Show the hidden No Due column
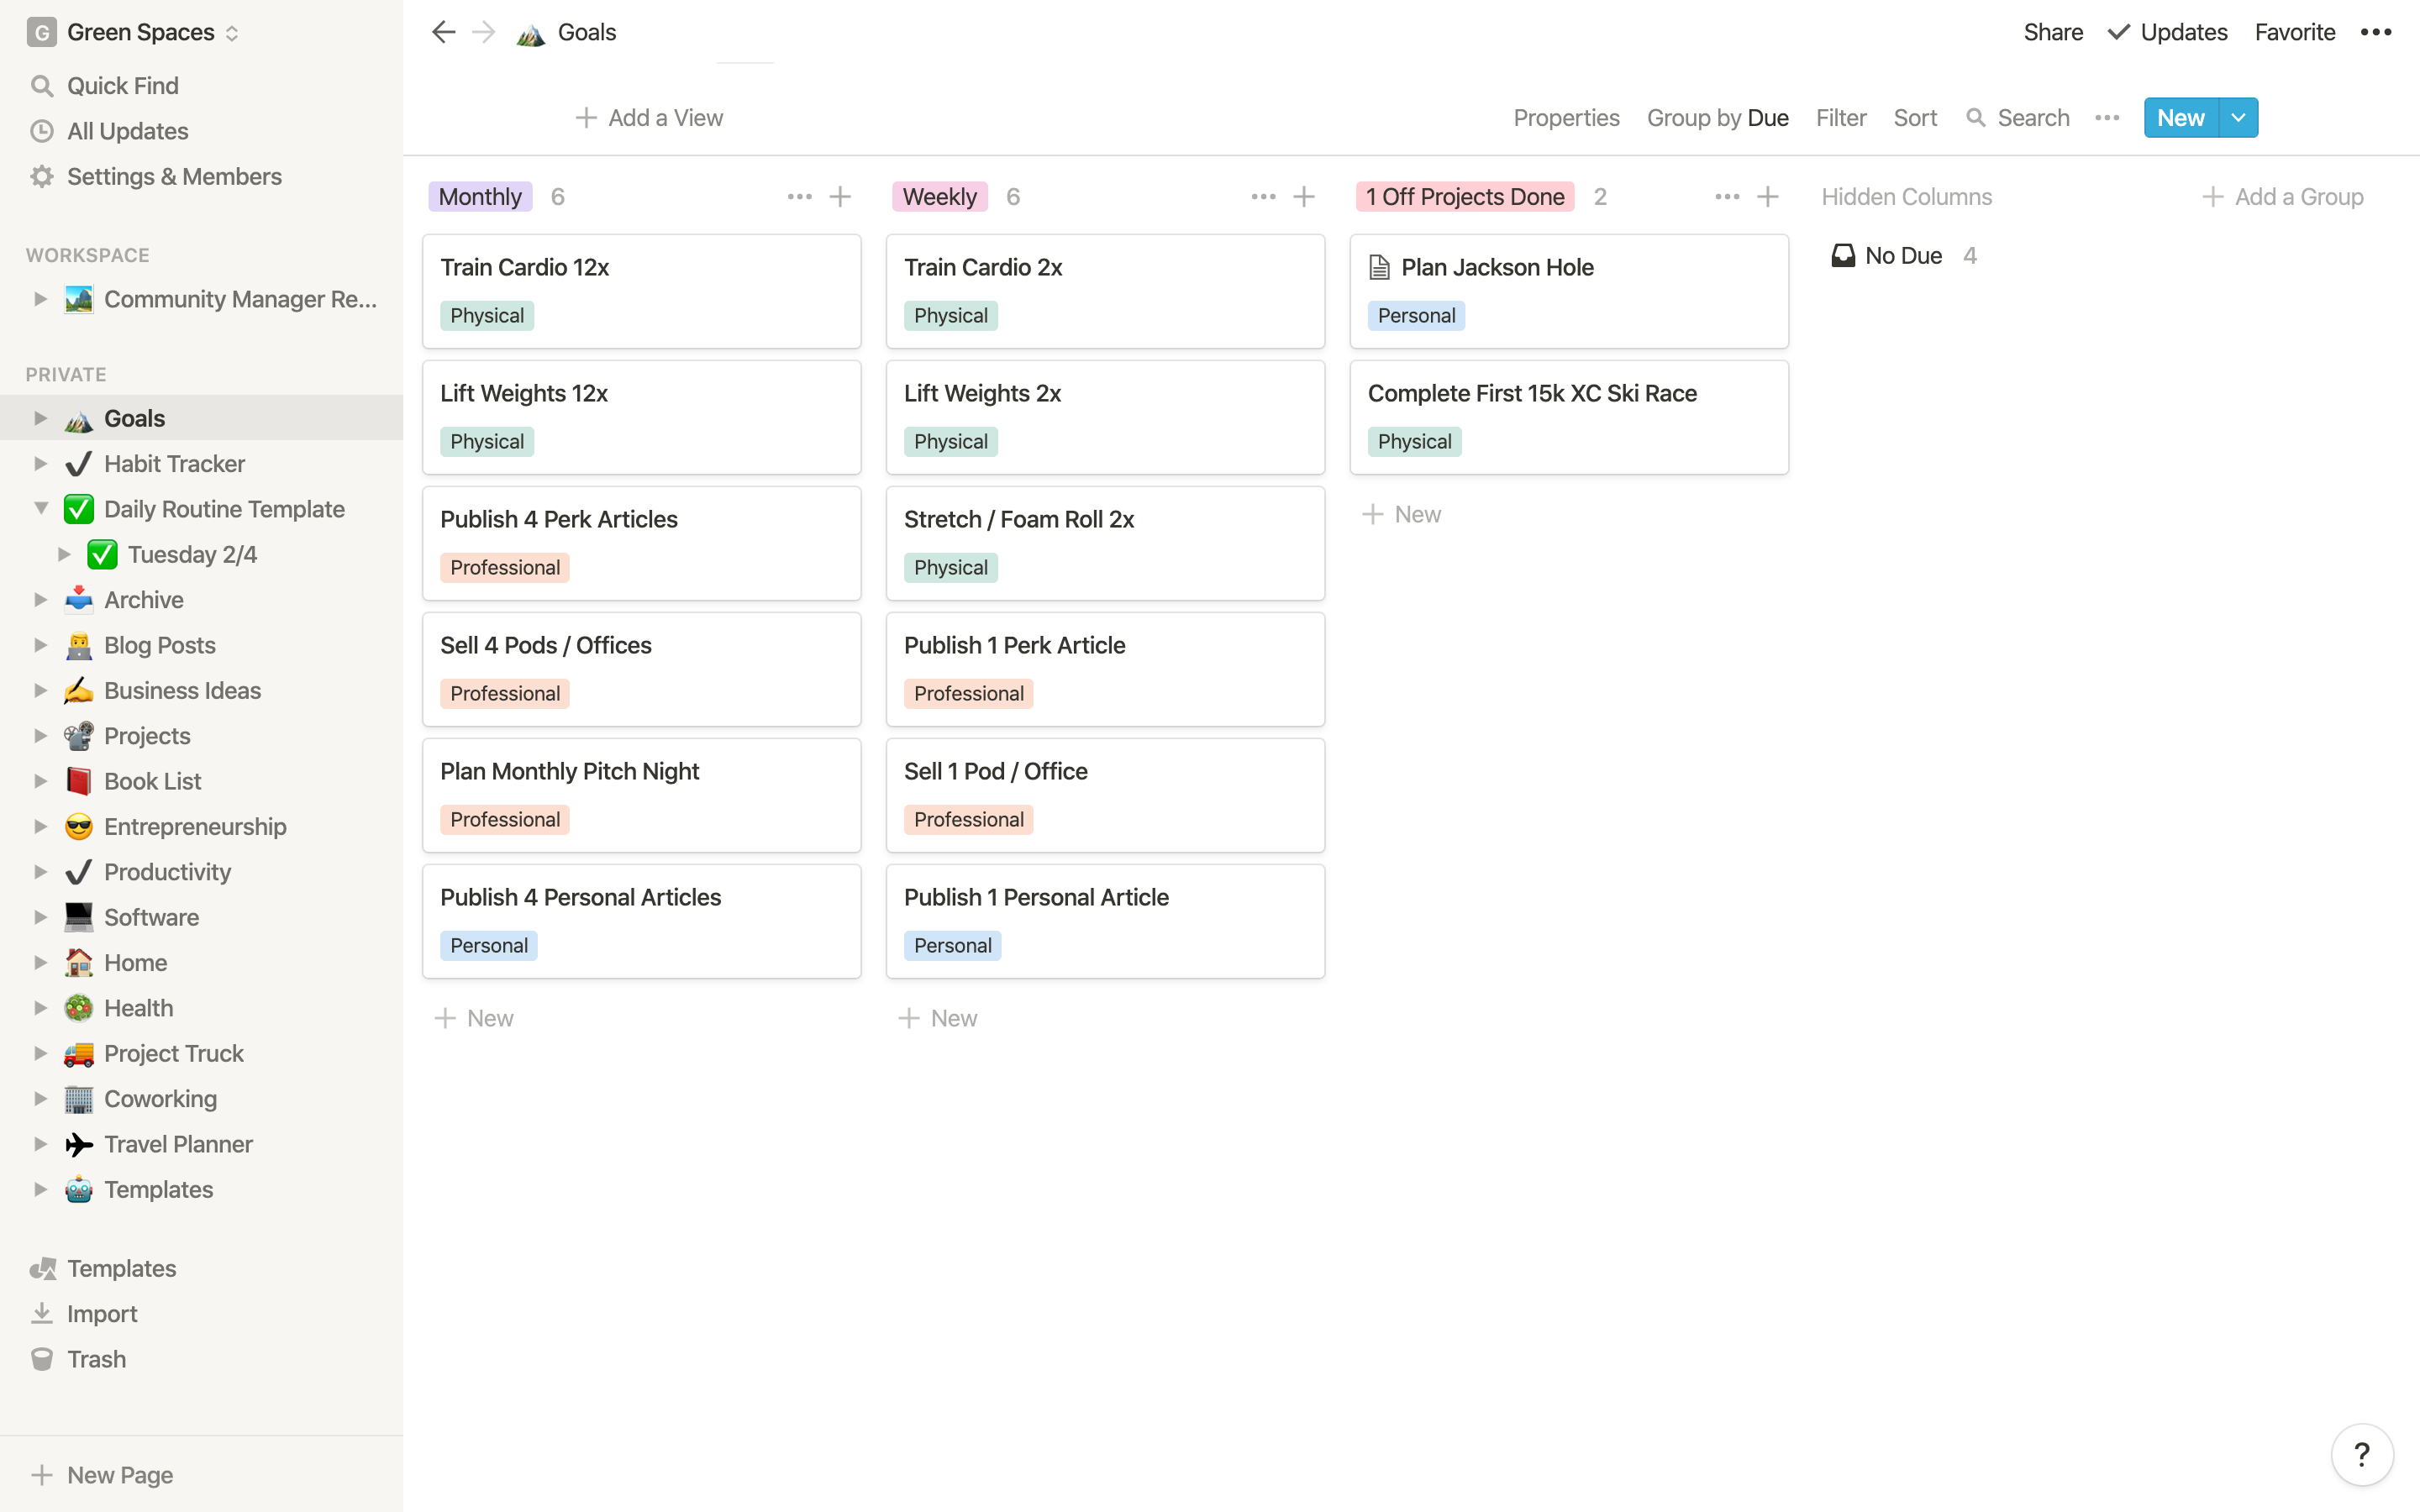2420x1512 pixels. pyautogui.click(x=1902, y=256)
